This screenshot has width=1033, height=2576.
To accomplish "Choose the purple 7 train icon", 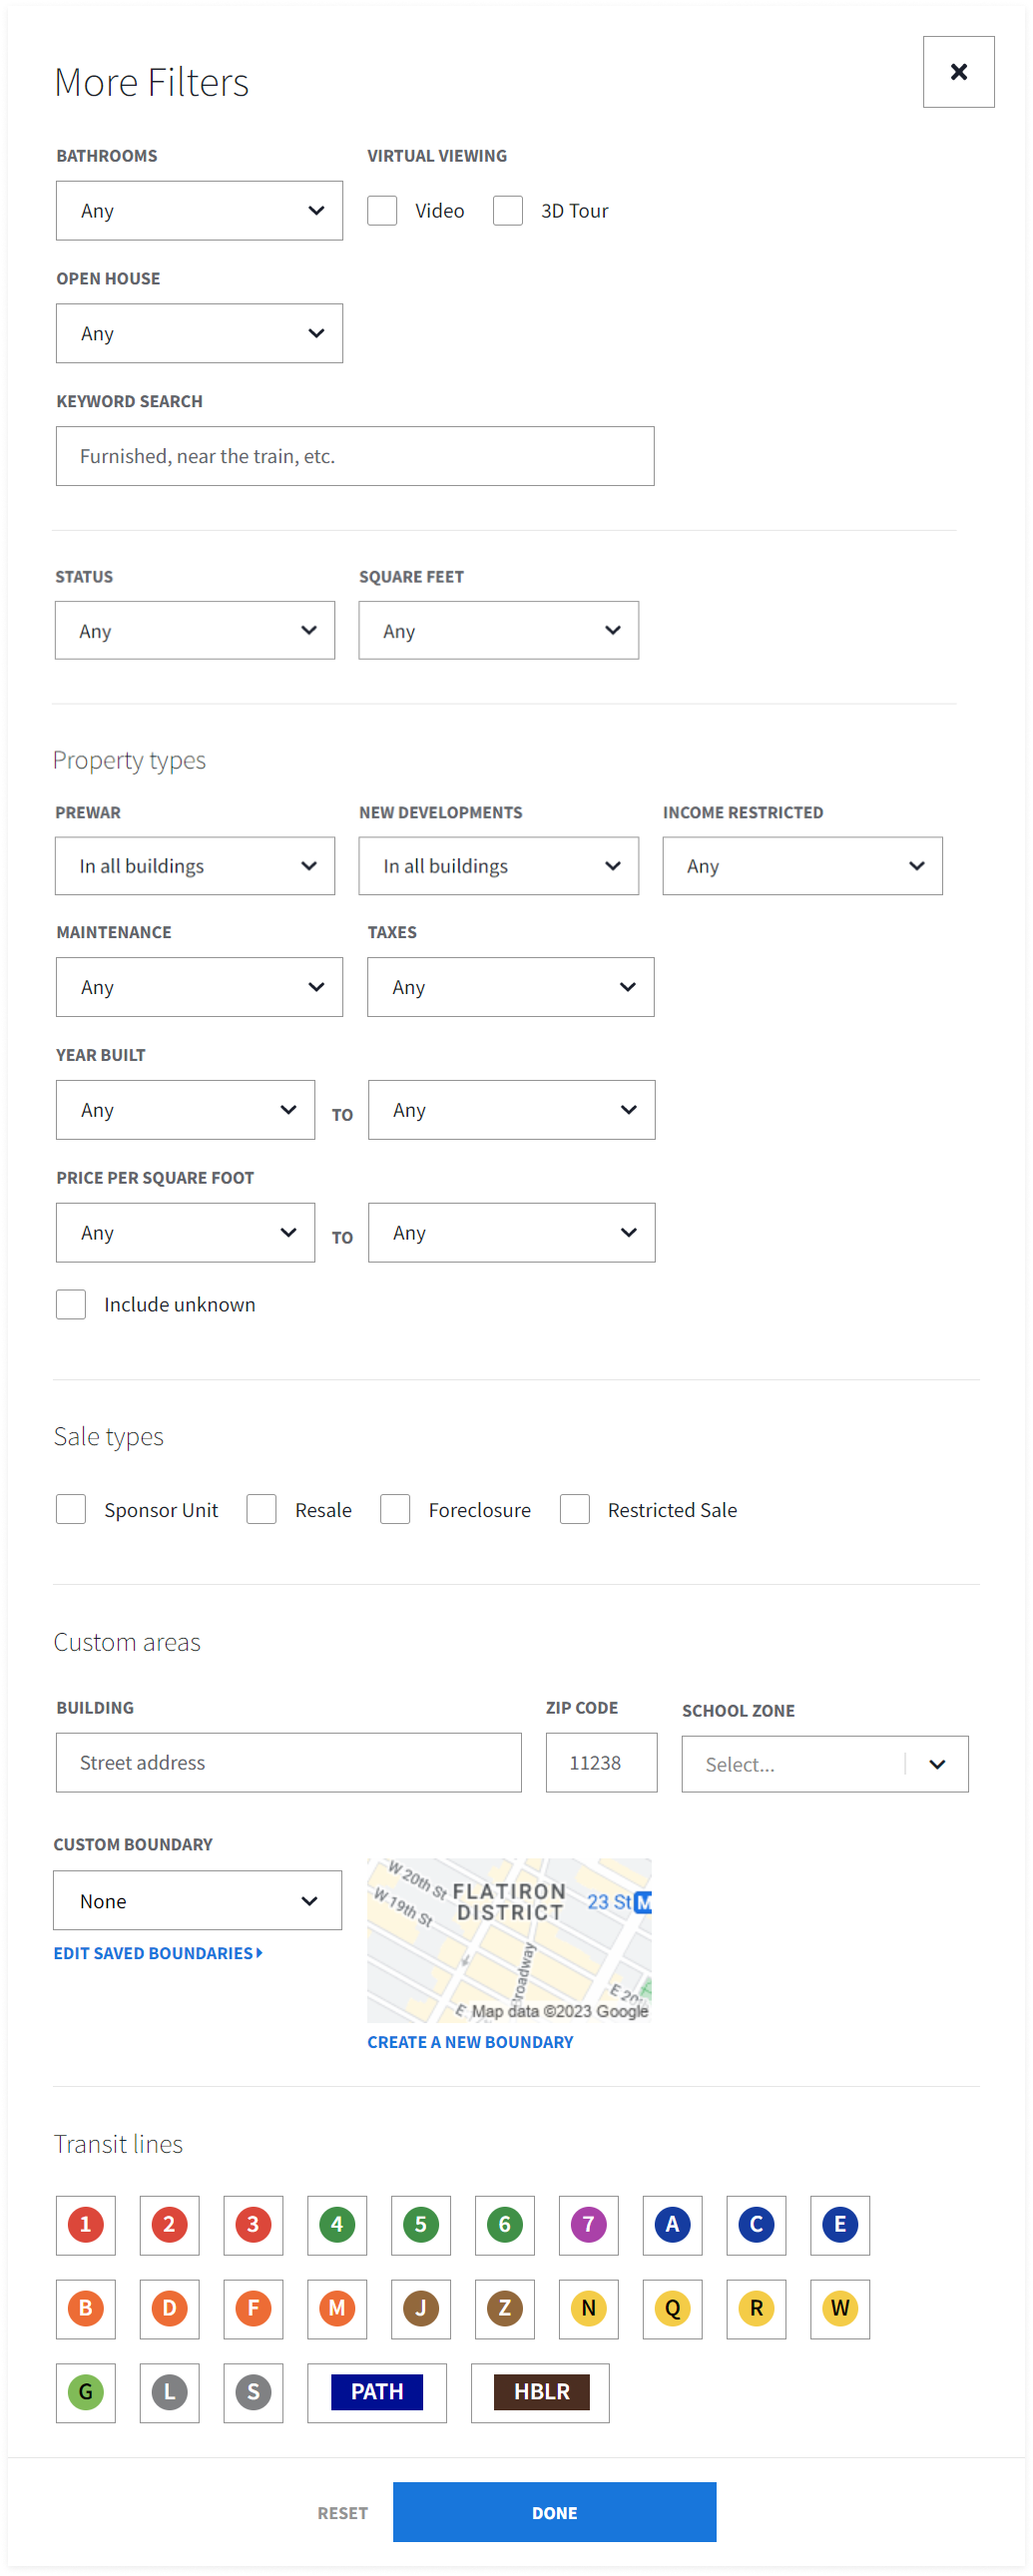I will [589, 2225].
